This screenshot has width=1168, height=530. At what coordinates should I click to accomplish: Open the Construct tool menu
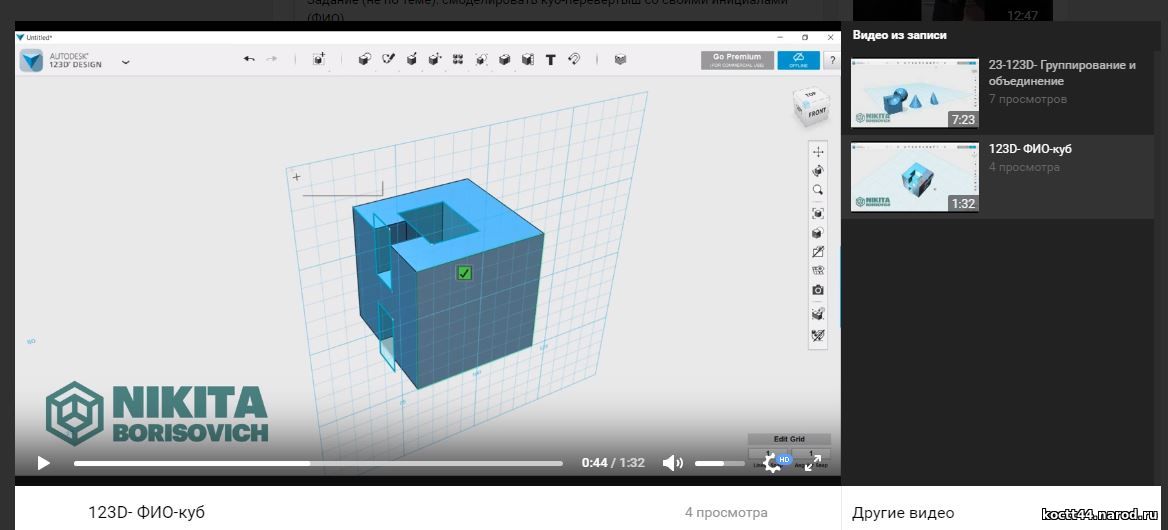[411, 60]
